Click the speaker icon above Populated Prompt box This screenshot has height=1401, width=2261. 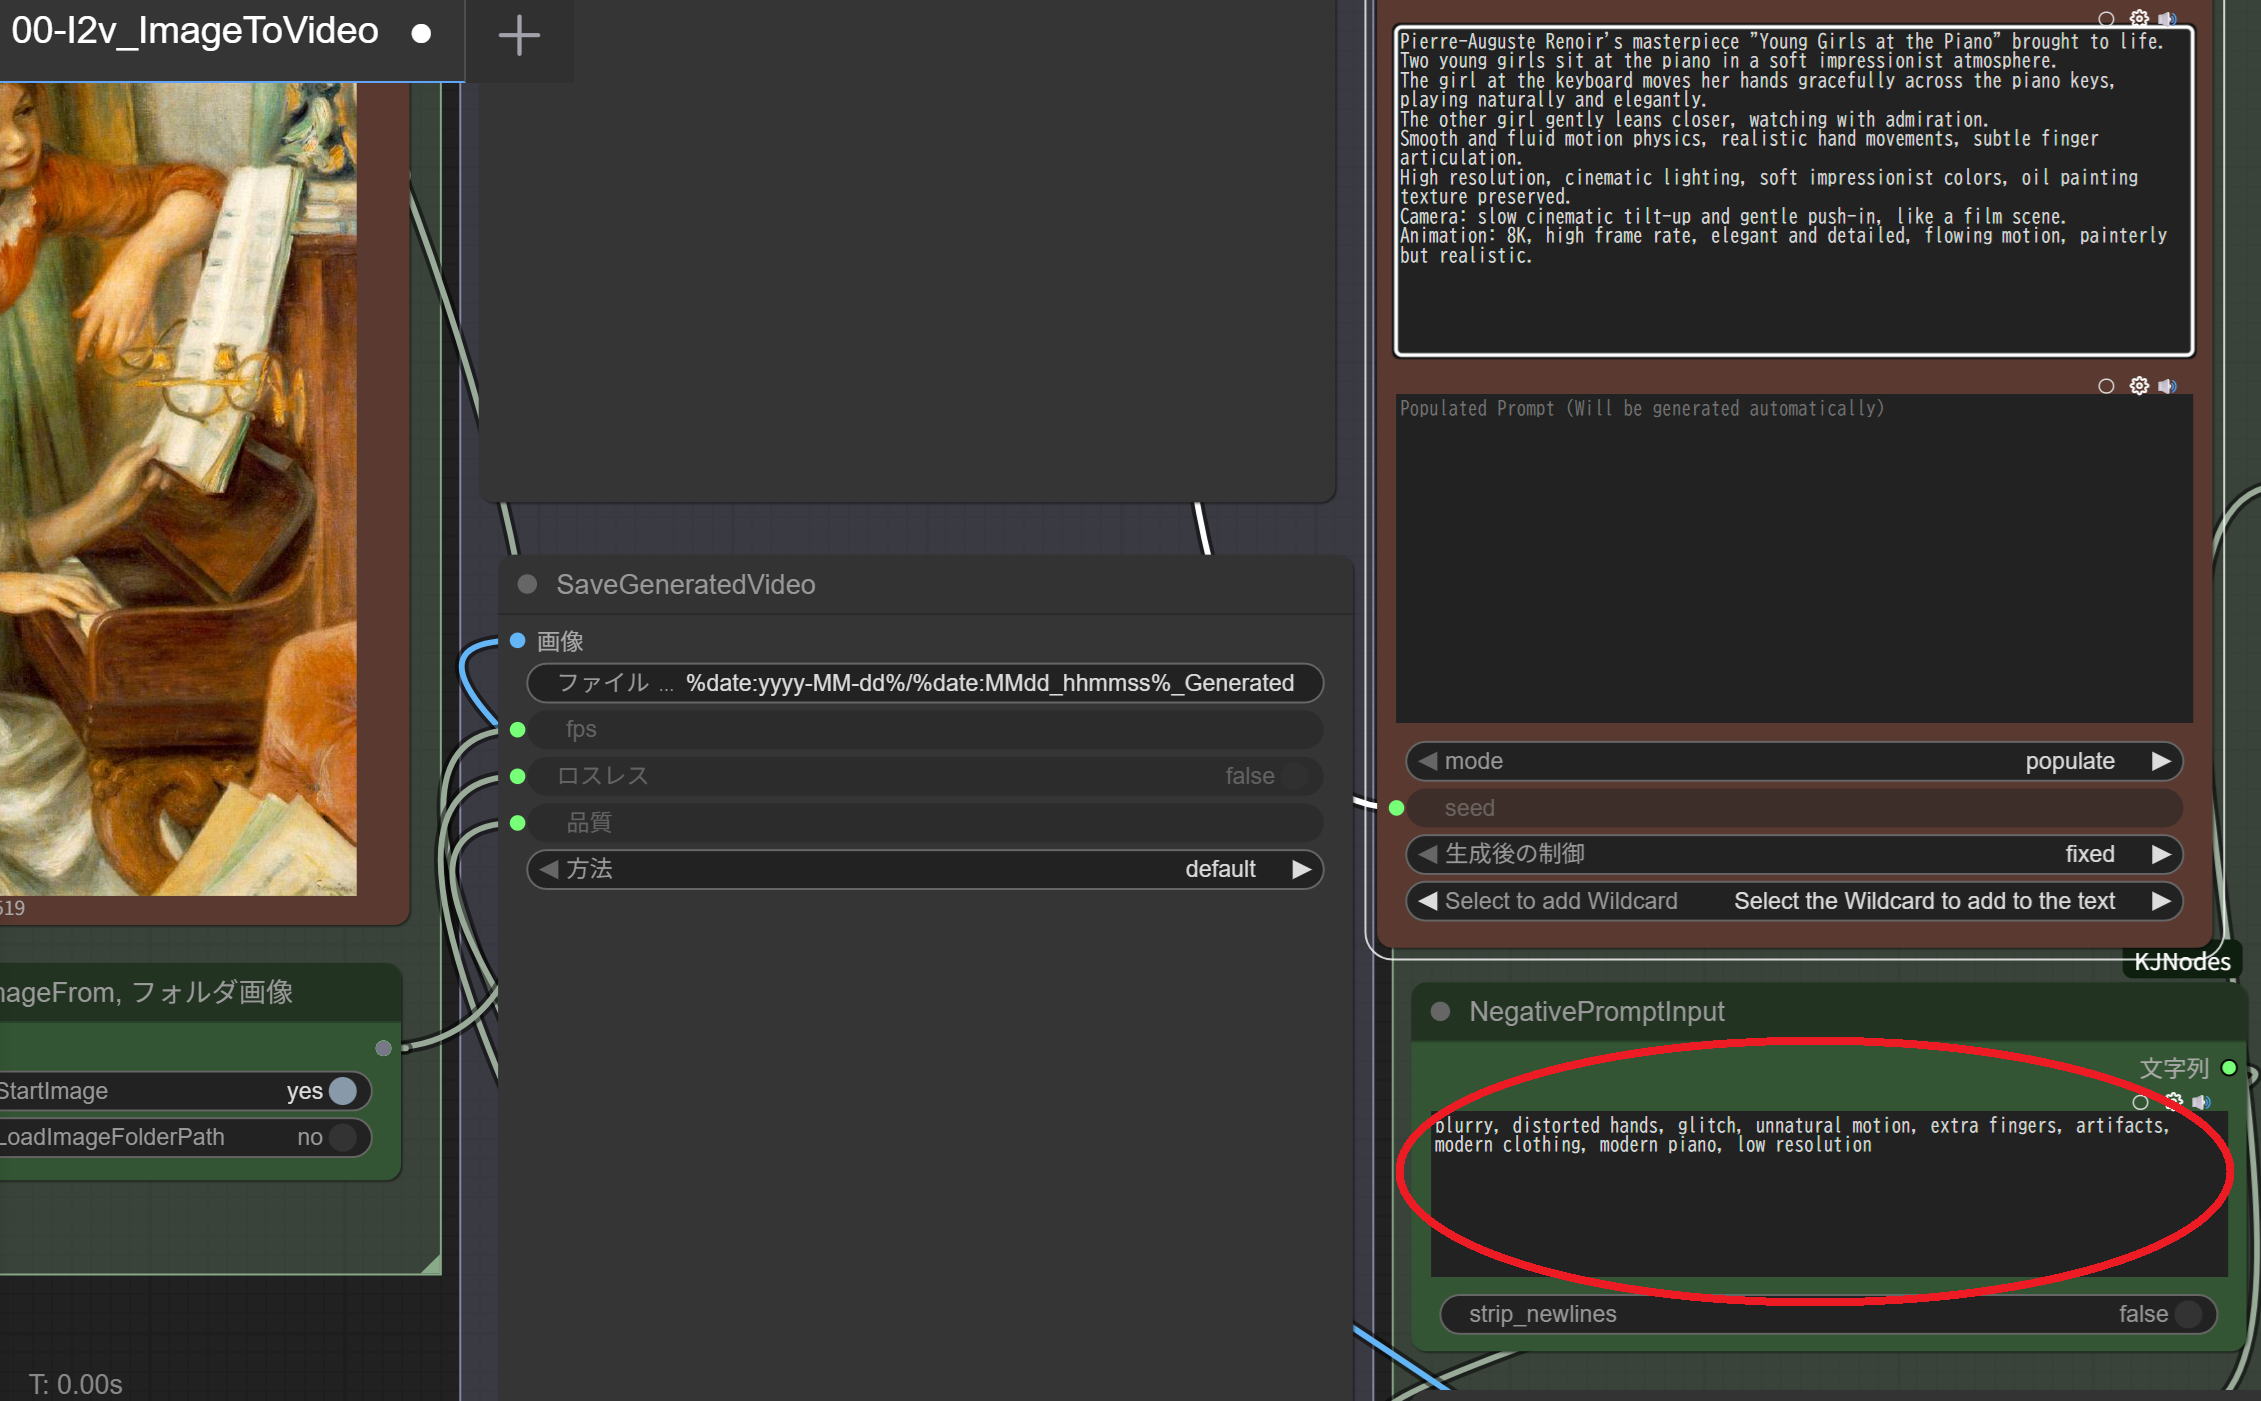tap(2167, 386)
